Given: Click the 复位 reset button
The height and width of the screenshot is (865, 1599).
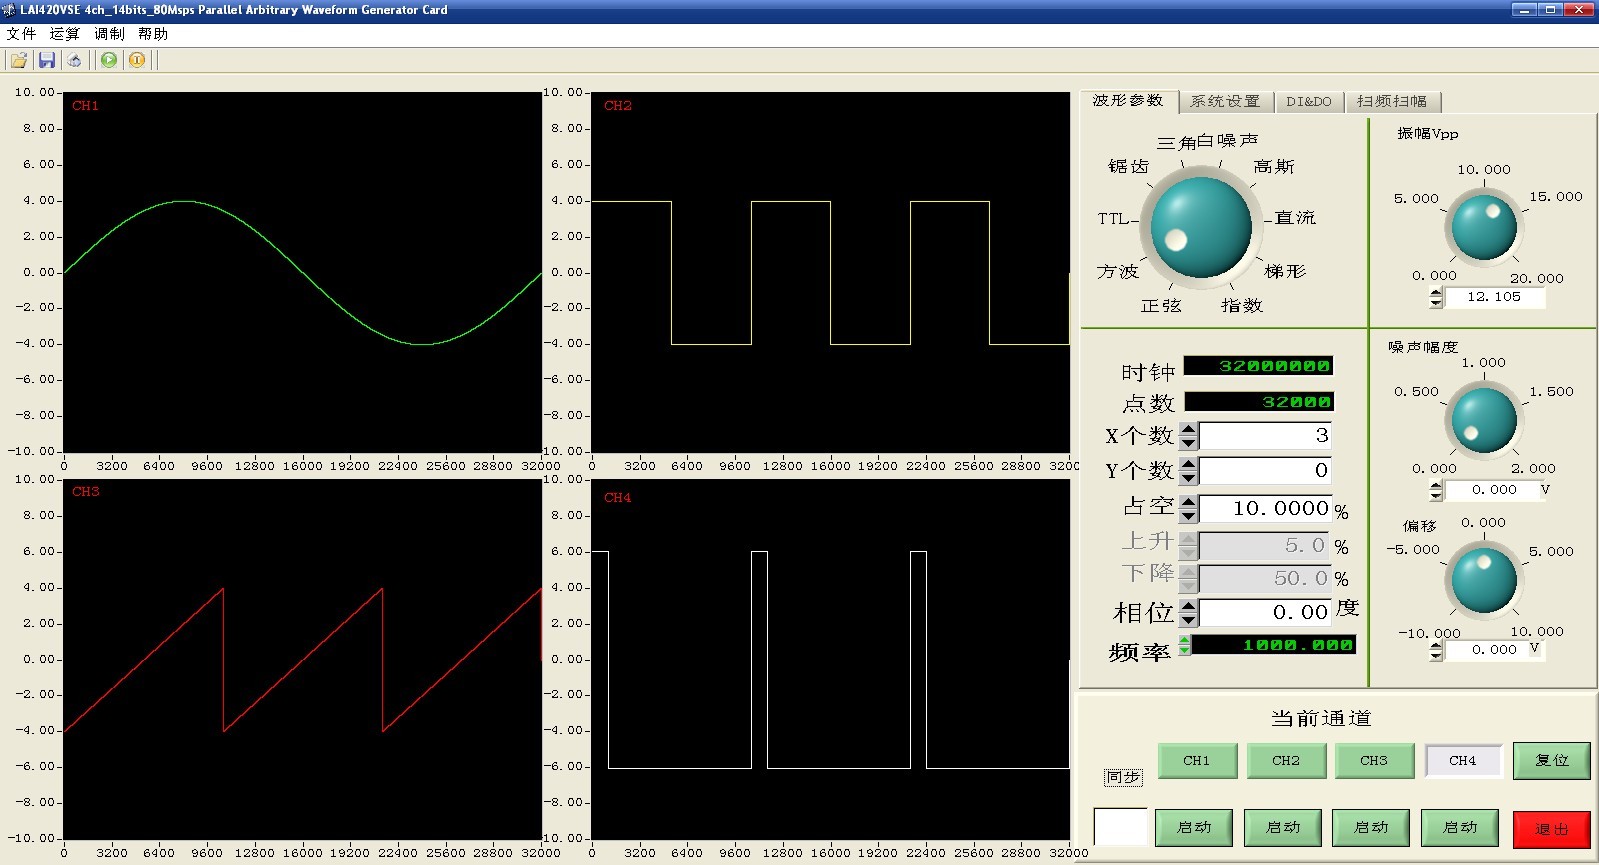Looking at the screenshot, I should coord(1552,761).
